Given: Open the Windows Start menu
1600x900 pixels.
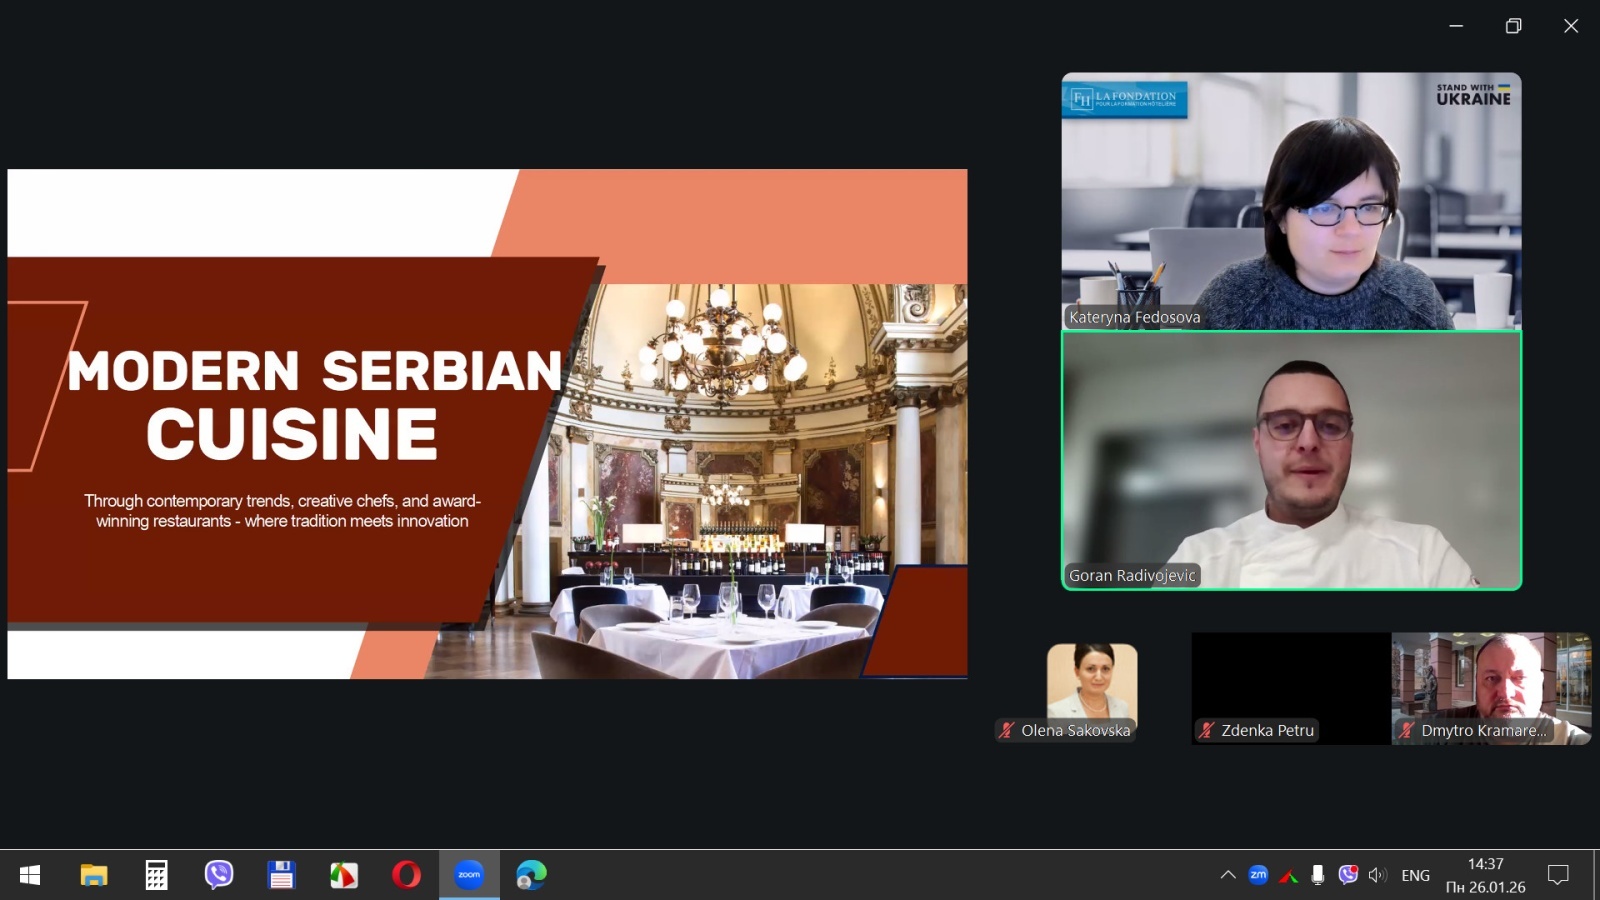Looking at the screenshot, I should pos(30,875).
